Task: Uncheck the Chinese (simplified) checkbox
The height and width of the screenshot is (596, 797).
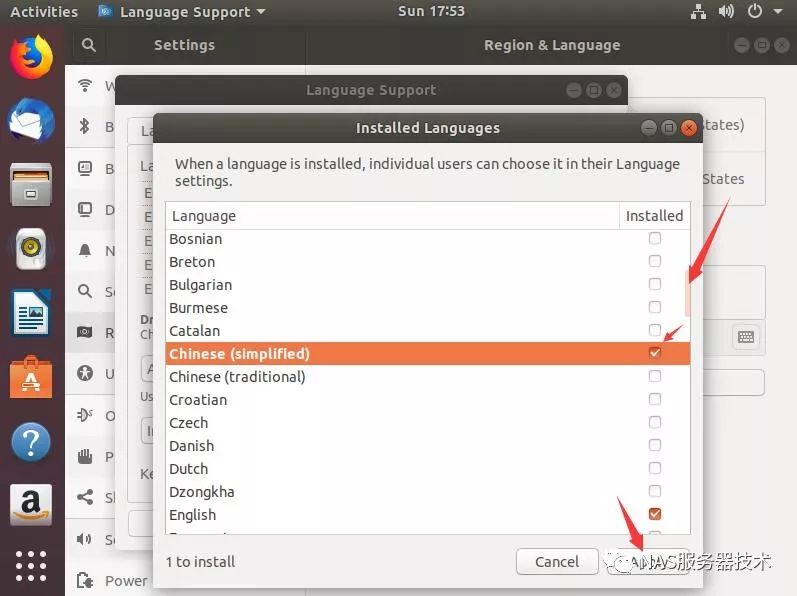Action: [655, 353]
